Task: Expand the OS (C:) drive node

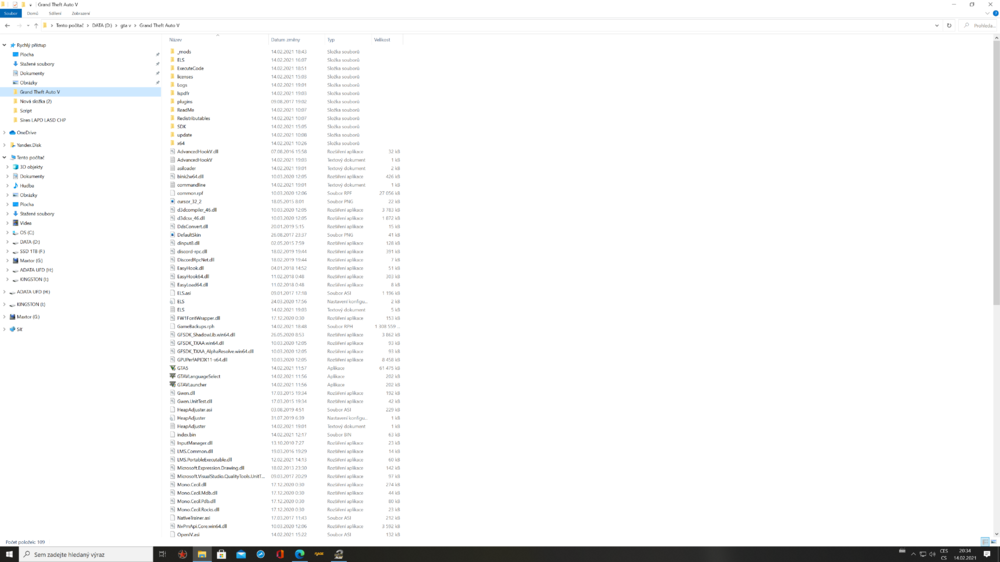Action: [8, 233]
